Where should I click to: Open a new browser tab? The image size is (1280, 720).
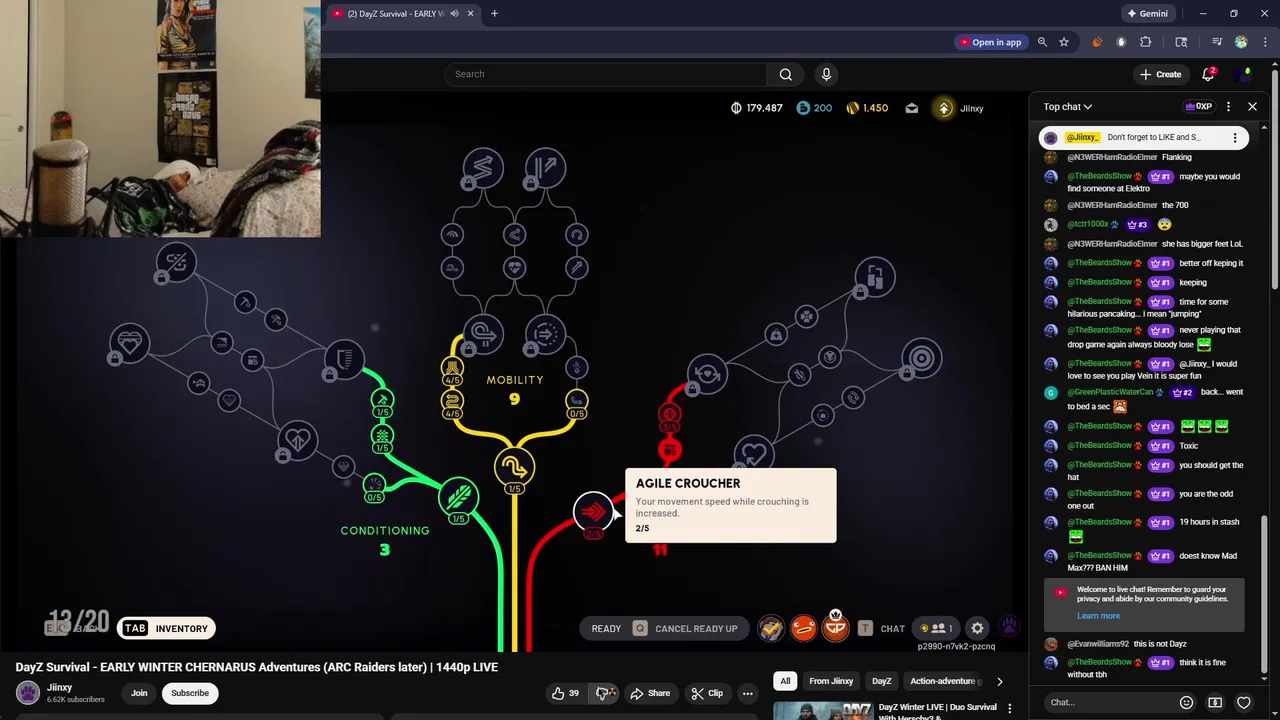click(494, 14)
